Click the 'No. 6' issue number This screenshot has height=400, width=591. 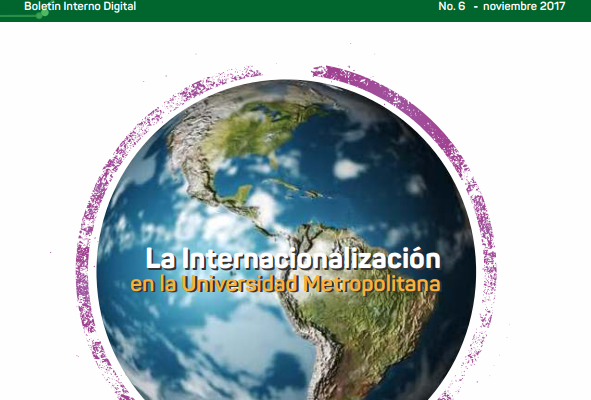point(452,6)
